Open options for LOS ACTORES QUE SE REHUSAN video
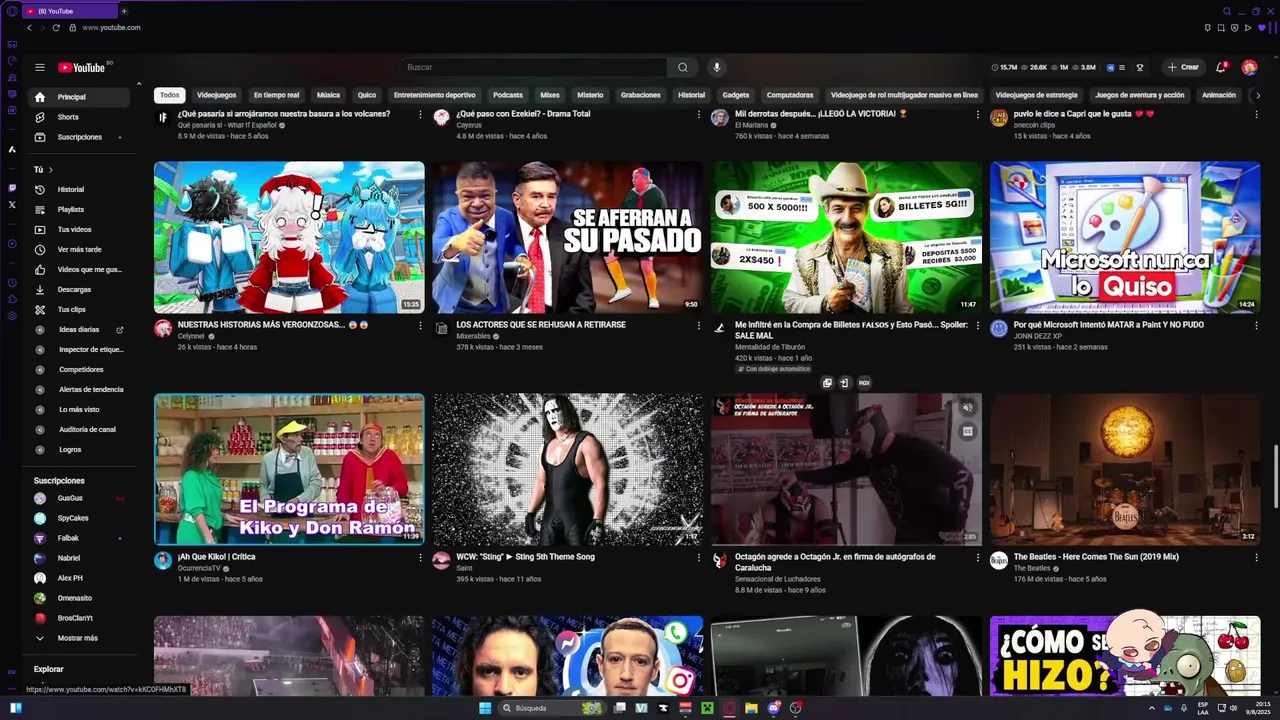1280x720 pixels. click(x=699, y=326)
